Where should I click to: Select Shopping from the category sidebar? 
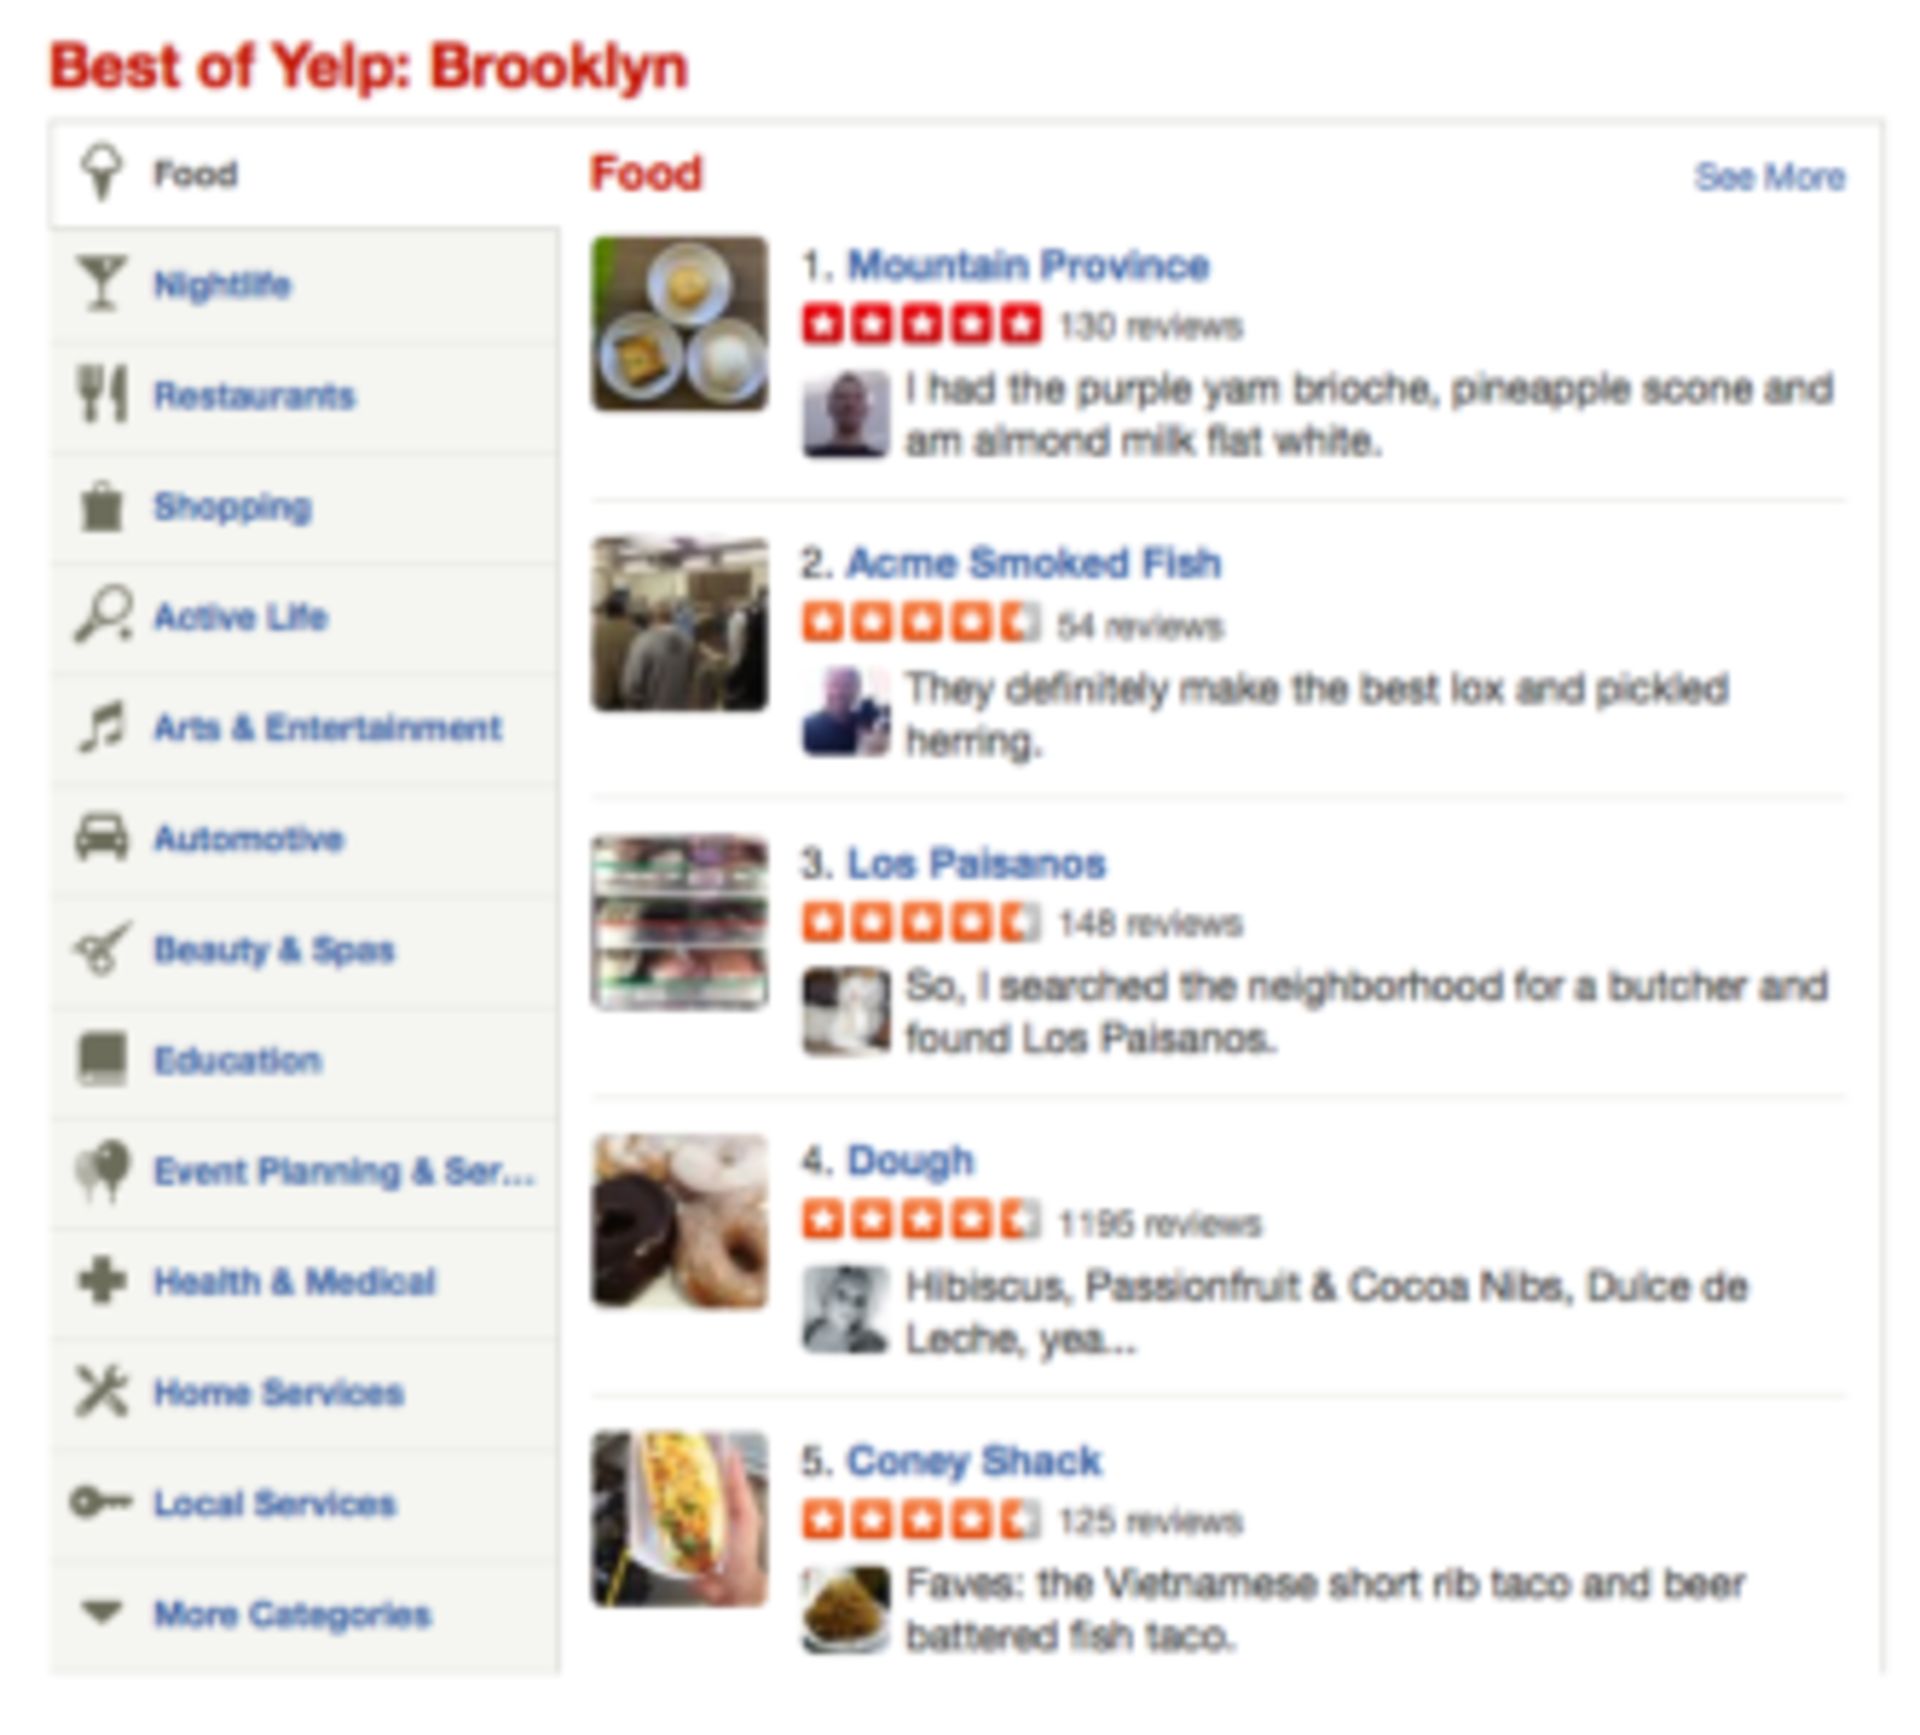click(233, 507)
